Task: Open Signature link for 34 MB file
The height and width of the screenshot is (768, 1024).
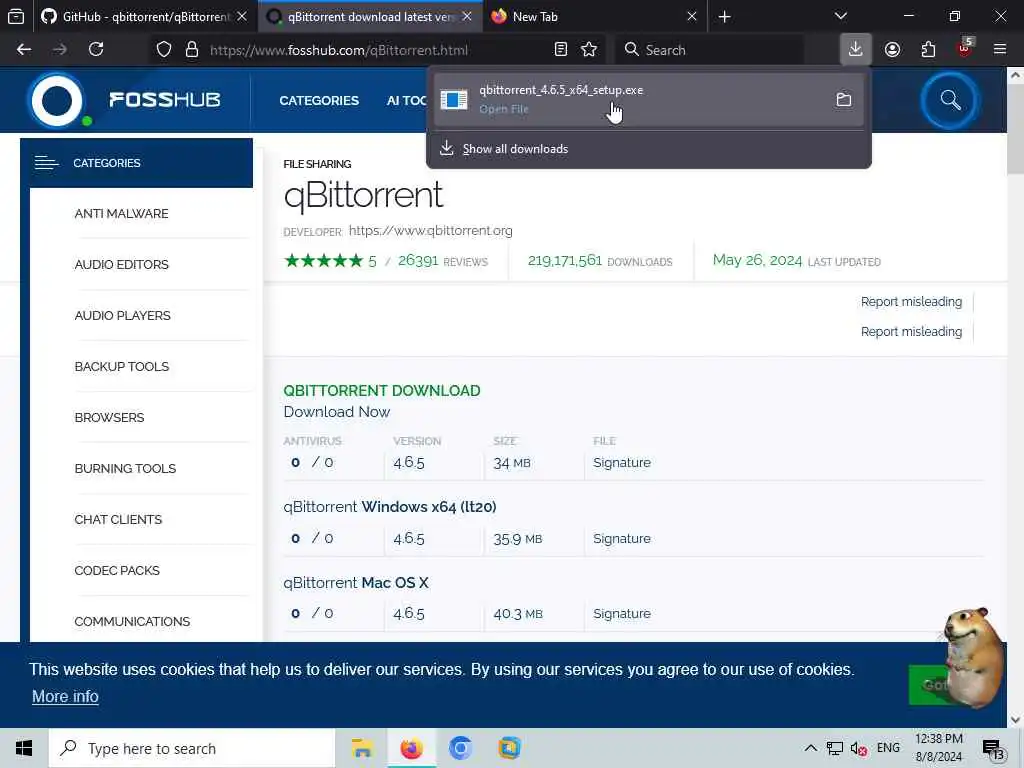Action: pyautogui.click(x=622, y=462)
